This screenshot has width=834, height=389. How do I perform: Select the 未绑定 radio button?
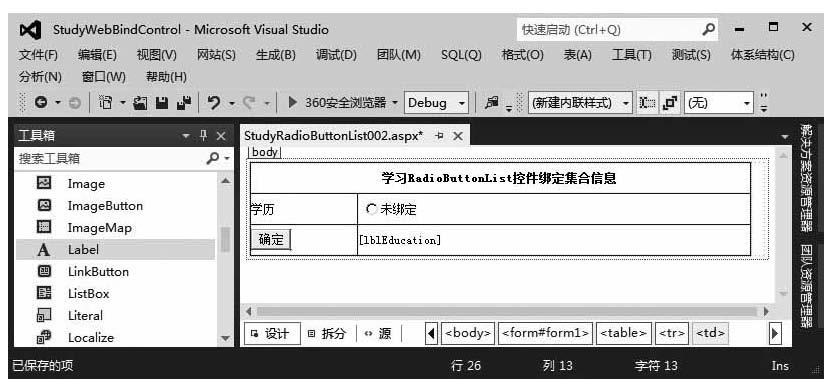(371, 210)
